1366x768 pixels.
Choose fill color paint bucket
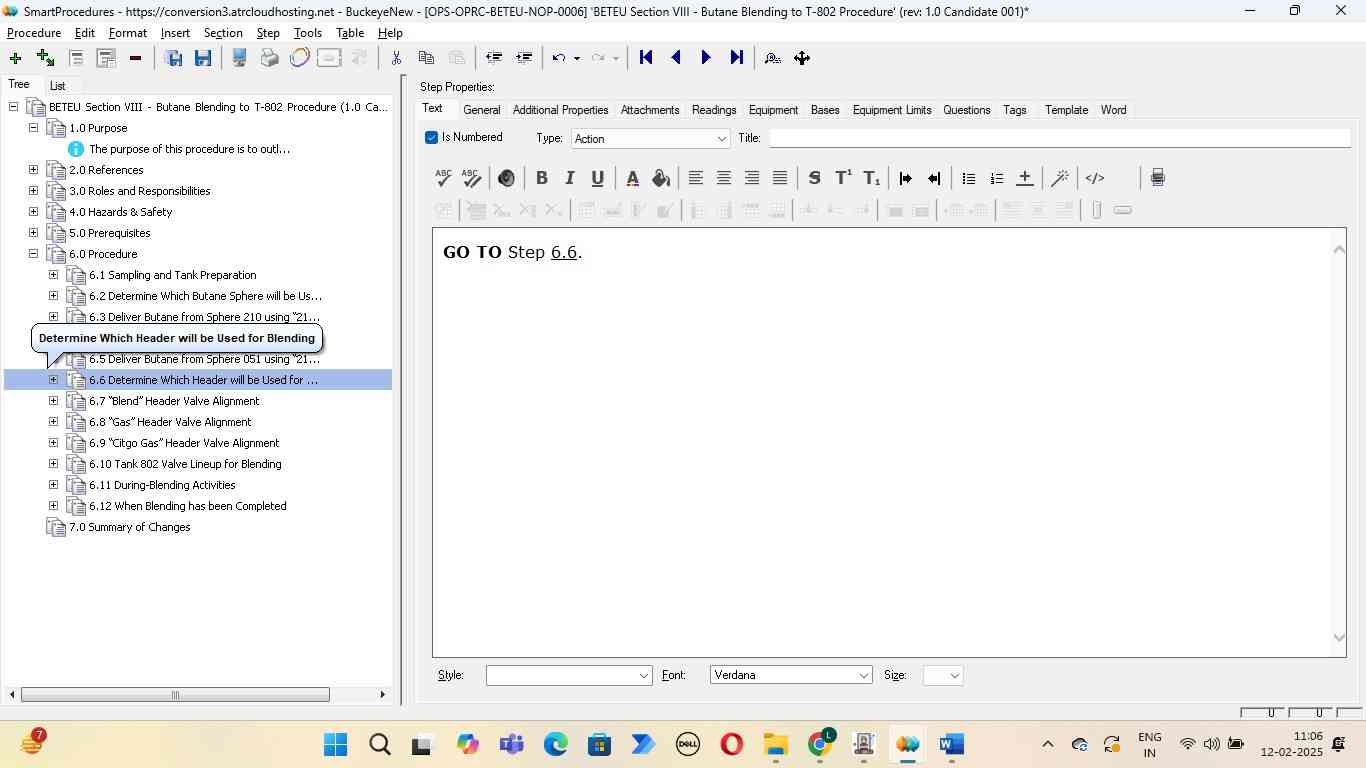[x=660, y=178]
